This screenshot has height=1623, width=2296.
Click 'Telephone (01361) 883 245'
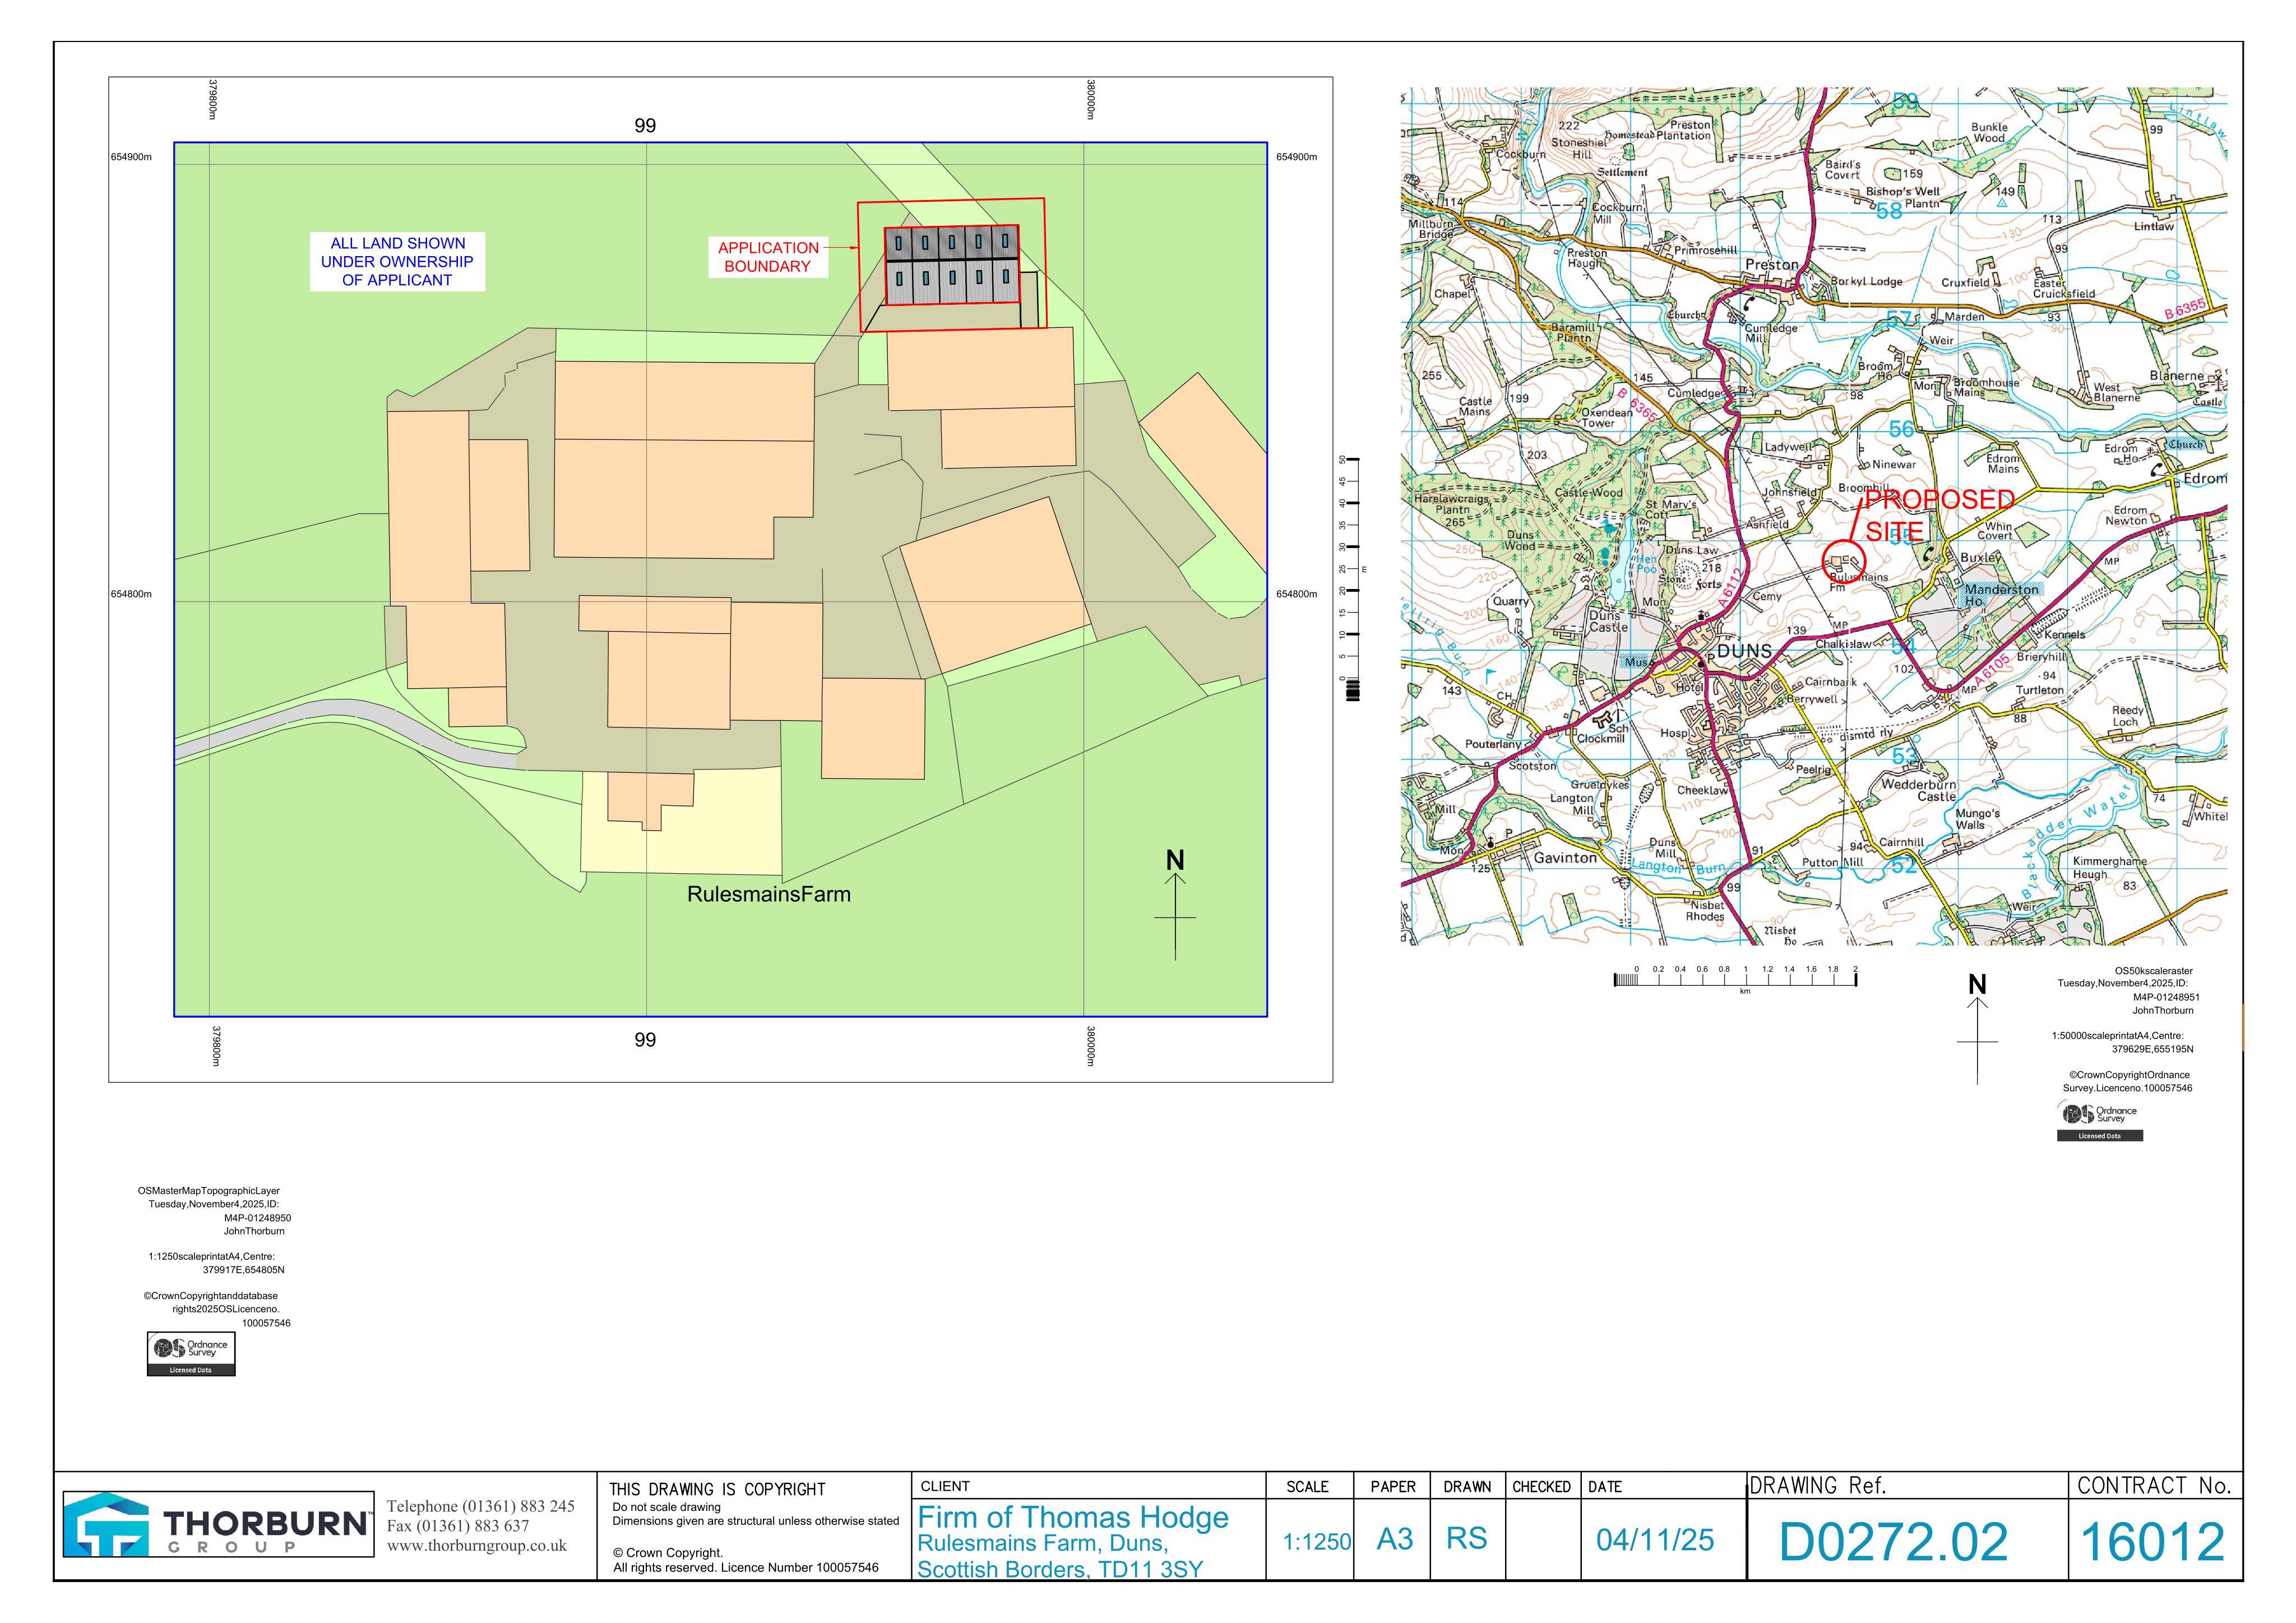point(481,1506)
